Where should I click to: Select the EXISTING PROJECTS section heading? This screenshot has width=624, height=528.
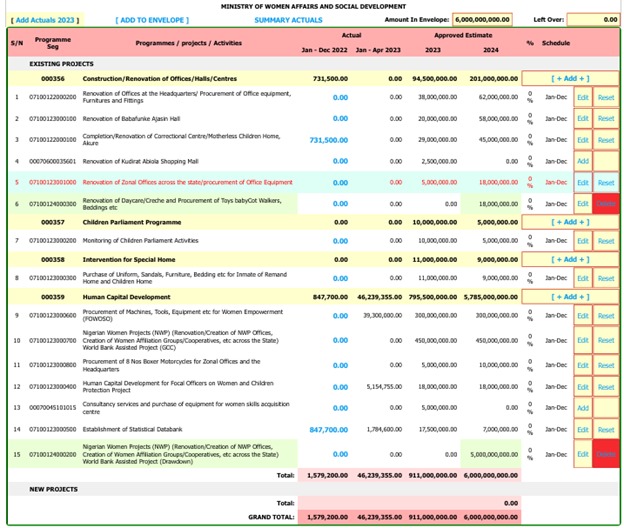[x=61, y=64]
